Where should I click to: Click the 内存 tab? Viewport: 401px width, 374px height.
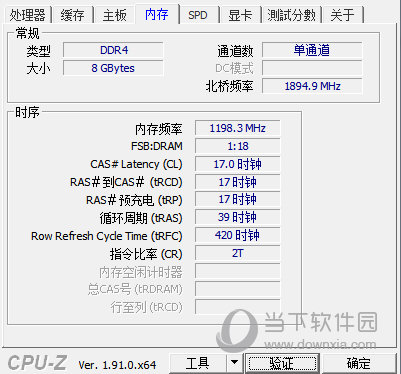coord(157,14)
